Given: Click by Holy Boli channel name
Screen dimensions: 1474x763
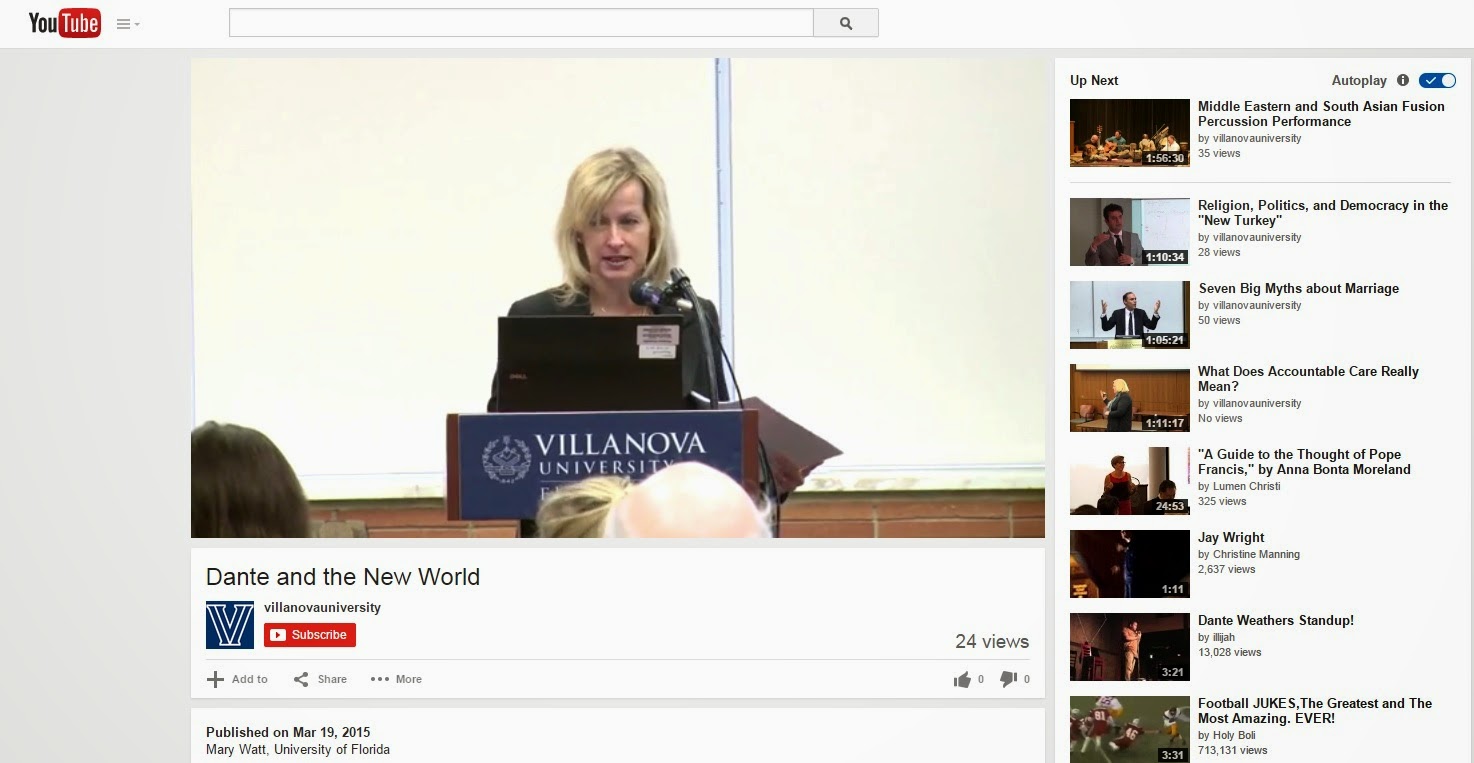Looking at the screenshot, I should (1227, 735).
